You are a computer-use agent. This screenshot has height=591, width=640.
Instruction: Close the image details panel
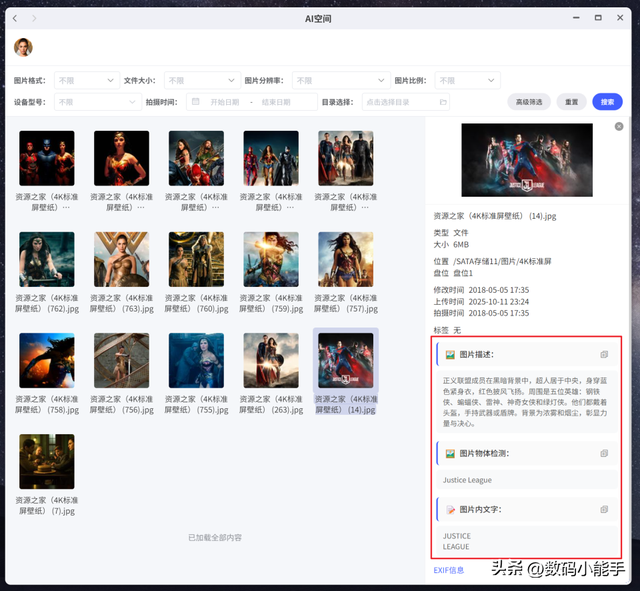coord(619,127)
